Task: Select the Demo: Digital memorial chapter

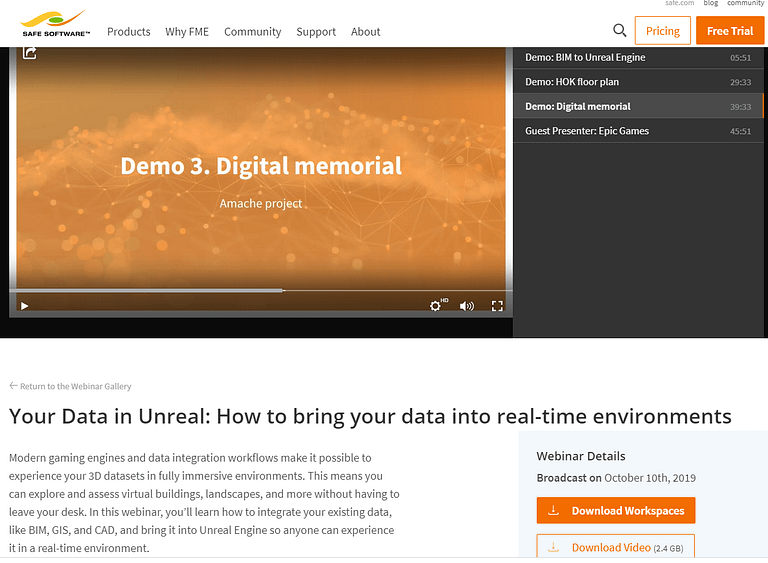Action: 638,106
